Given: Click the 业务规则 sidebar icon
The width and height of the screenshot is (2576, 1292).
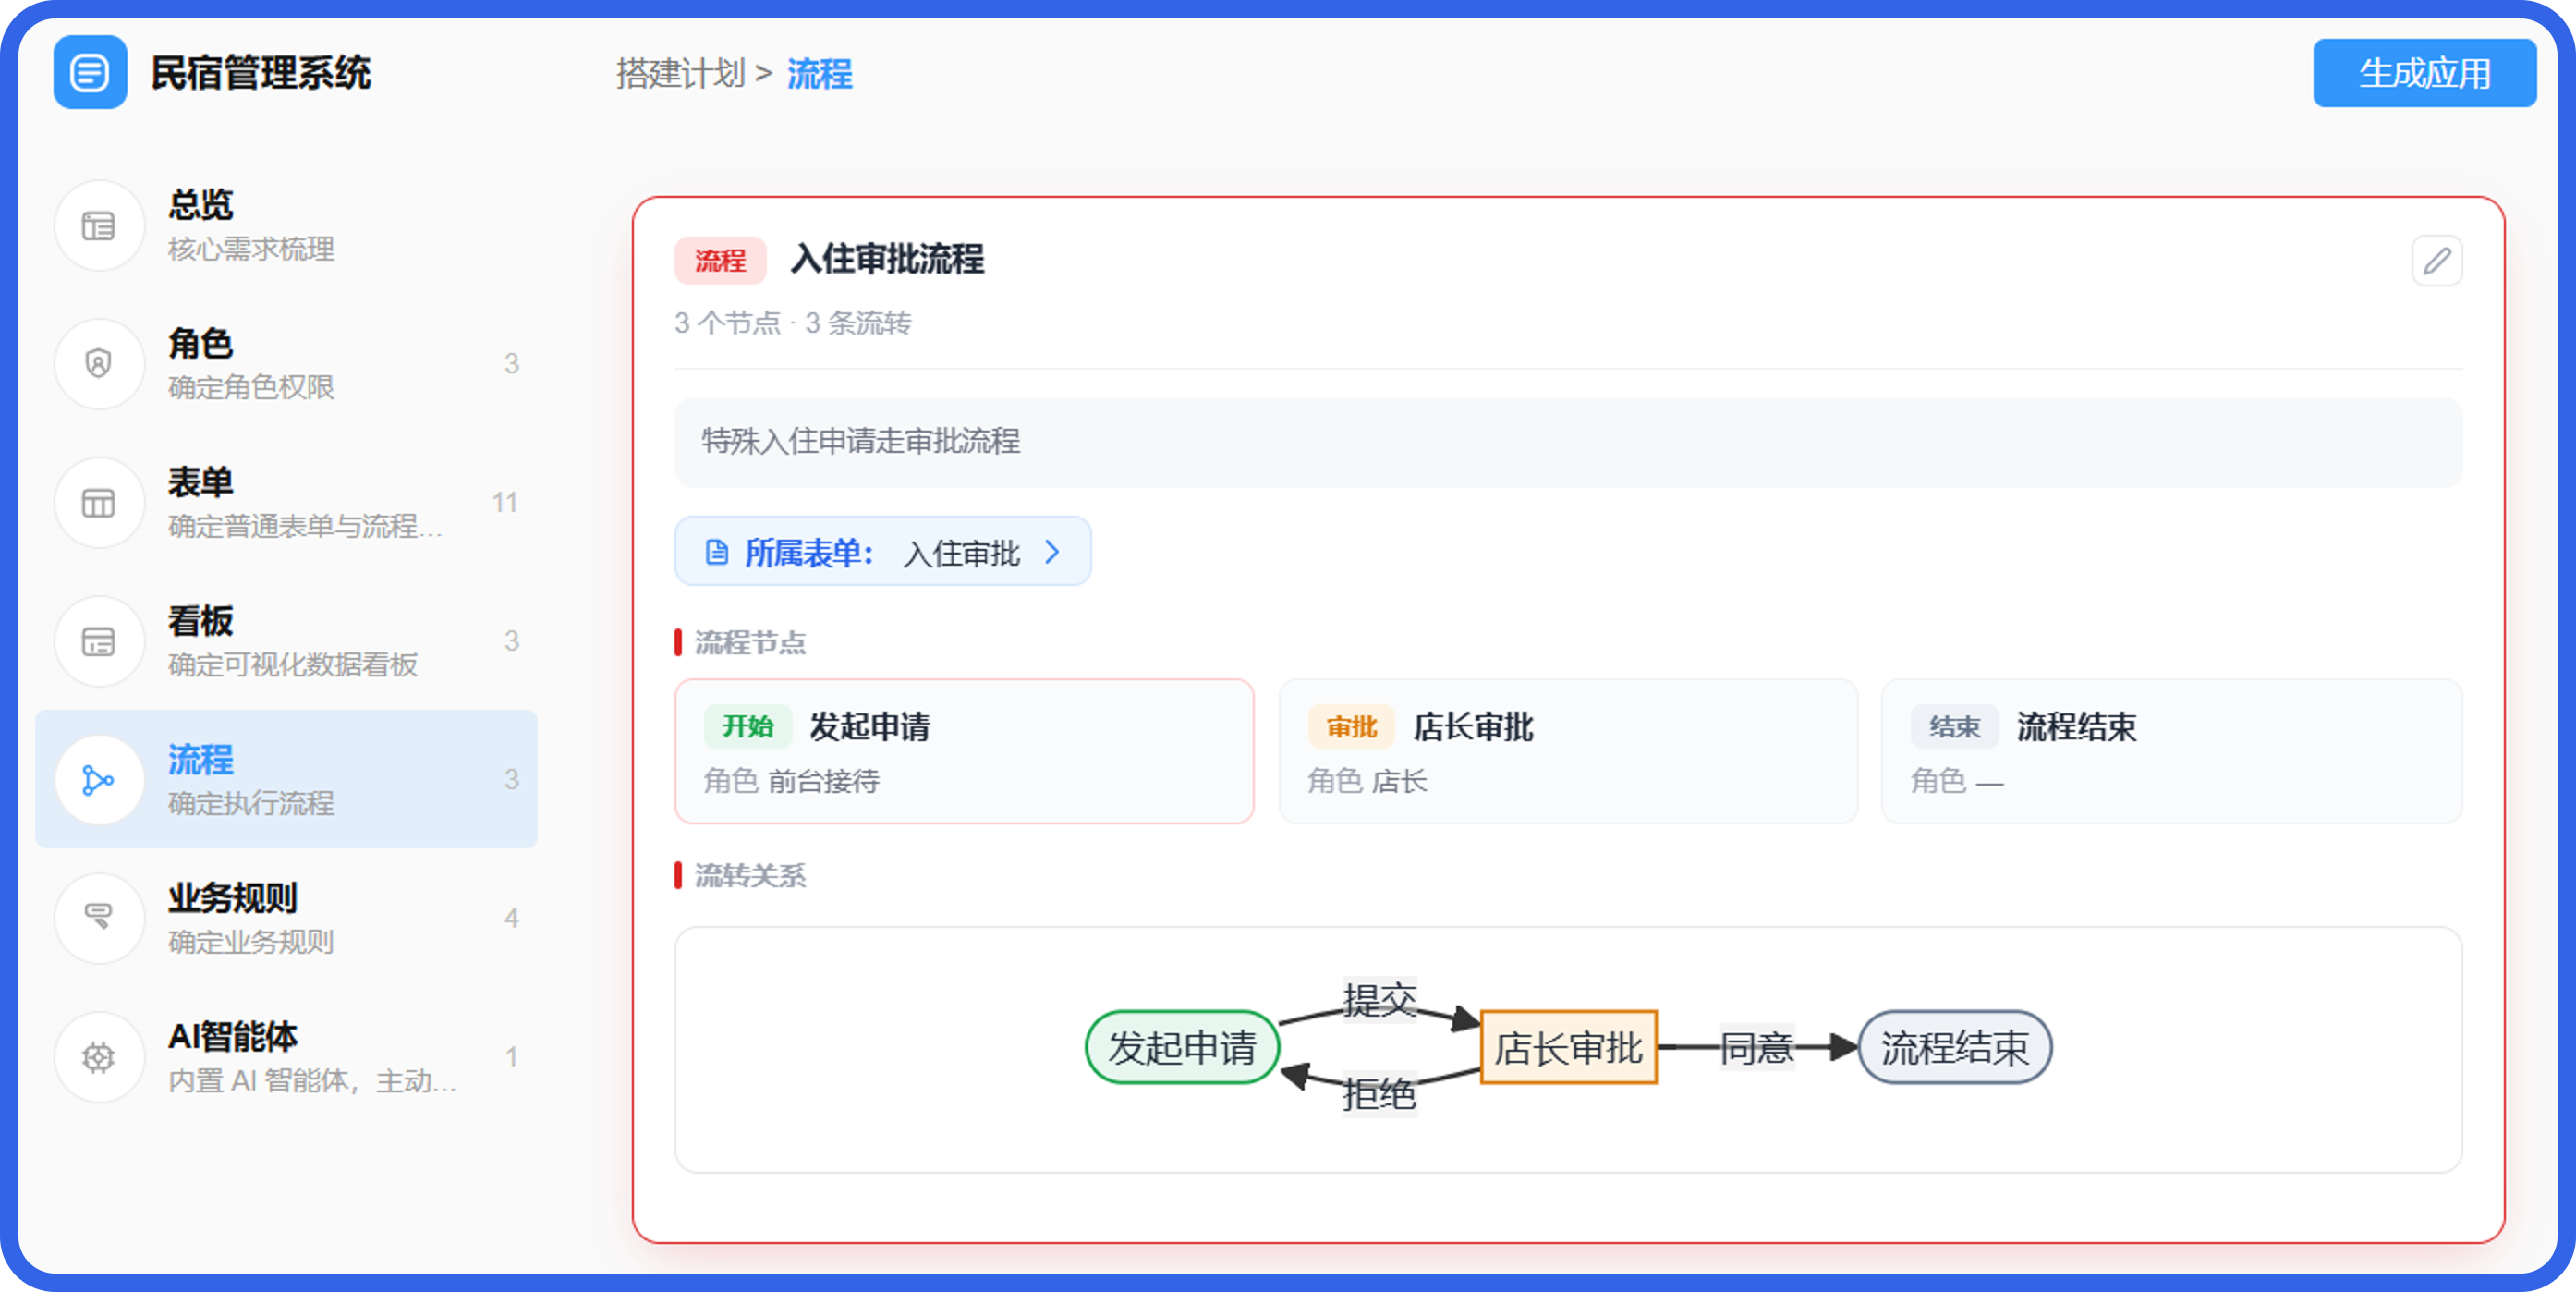Looking at the screenshot, I should point(98,918).
